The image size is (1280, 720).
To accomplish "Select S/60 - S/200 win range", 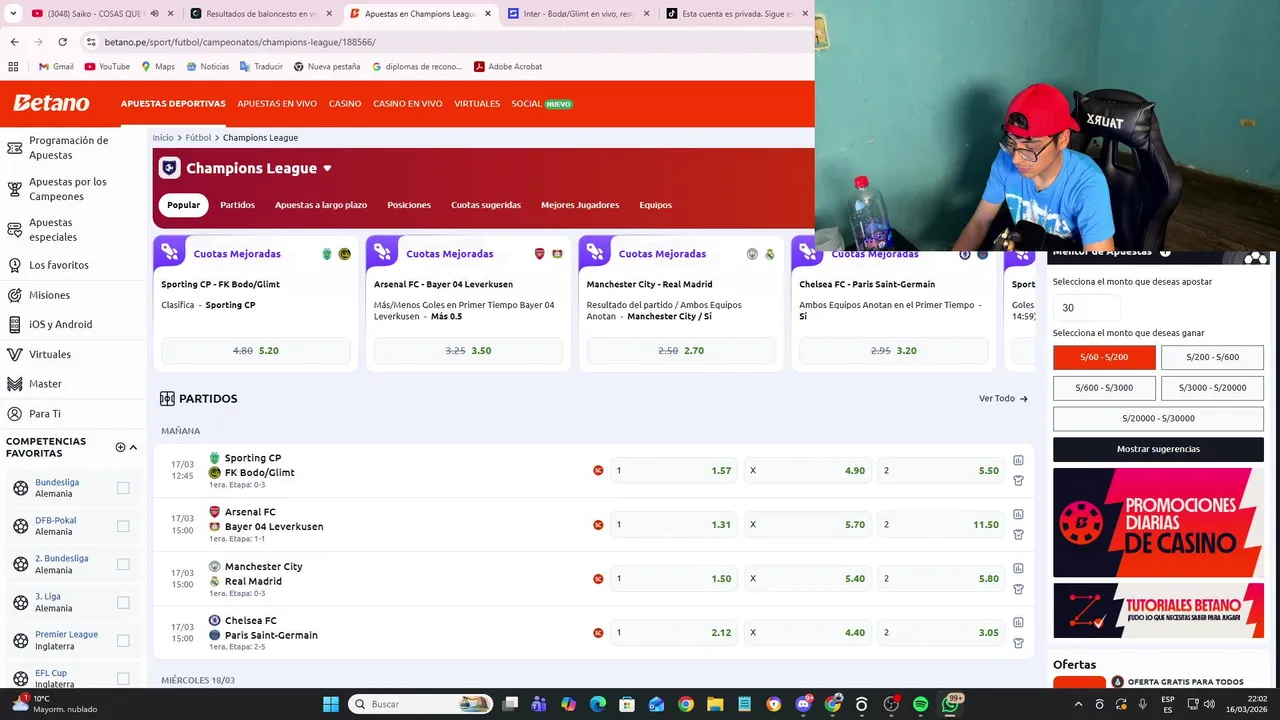I will click(1104, 357).
